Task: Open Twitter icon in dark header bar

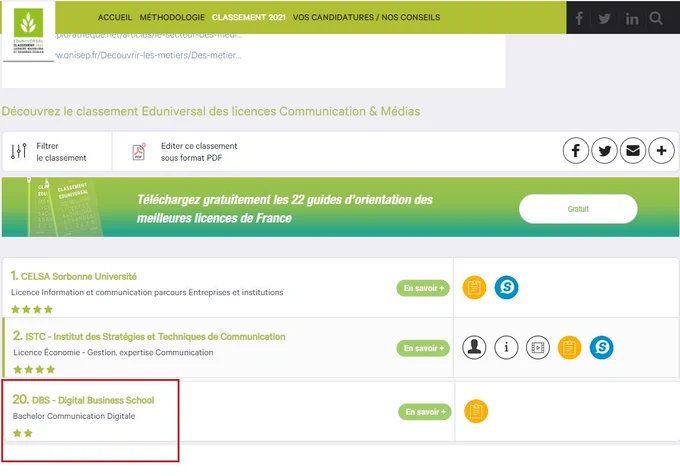Action: [604, 19]
